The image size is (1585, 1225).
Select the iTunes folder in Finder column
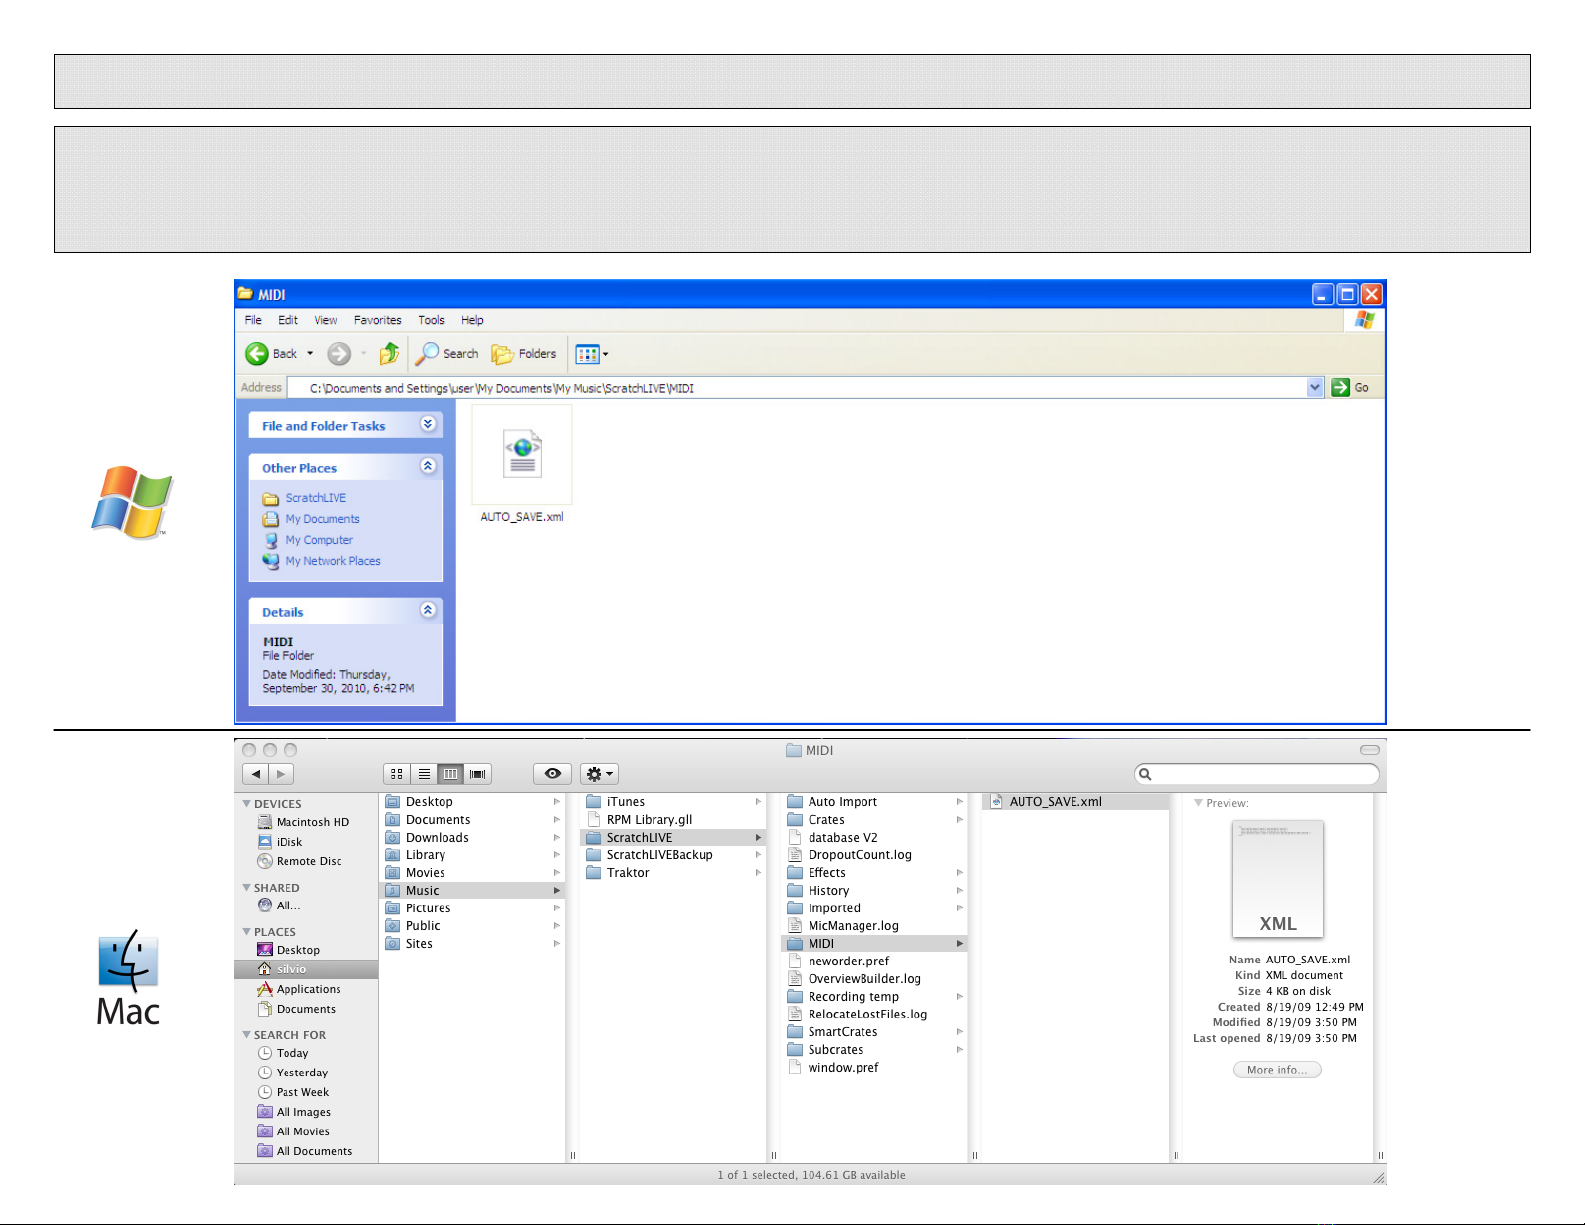click(673, 802)
